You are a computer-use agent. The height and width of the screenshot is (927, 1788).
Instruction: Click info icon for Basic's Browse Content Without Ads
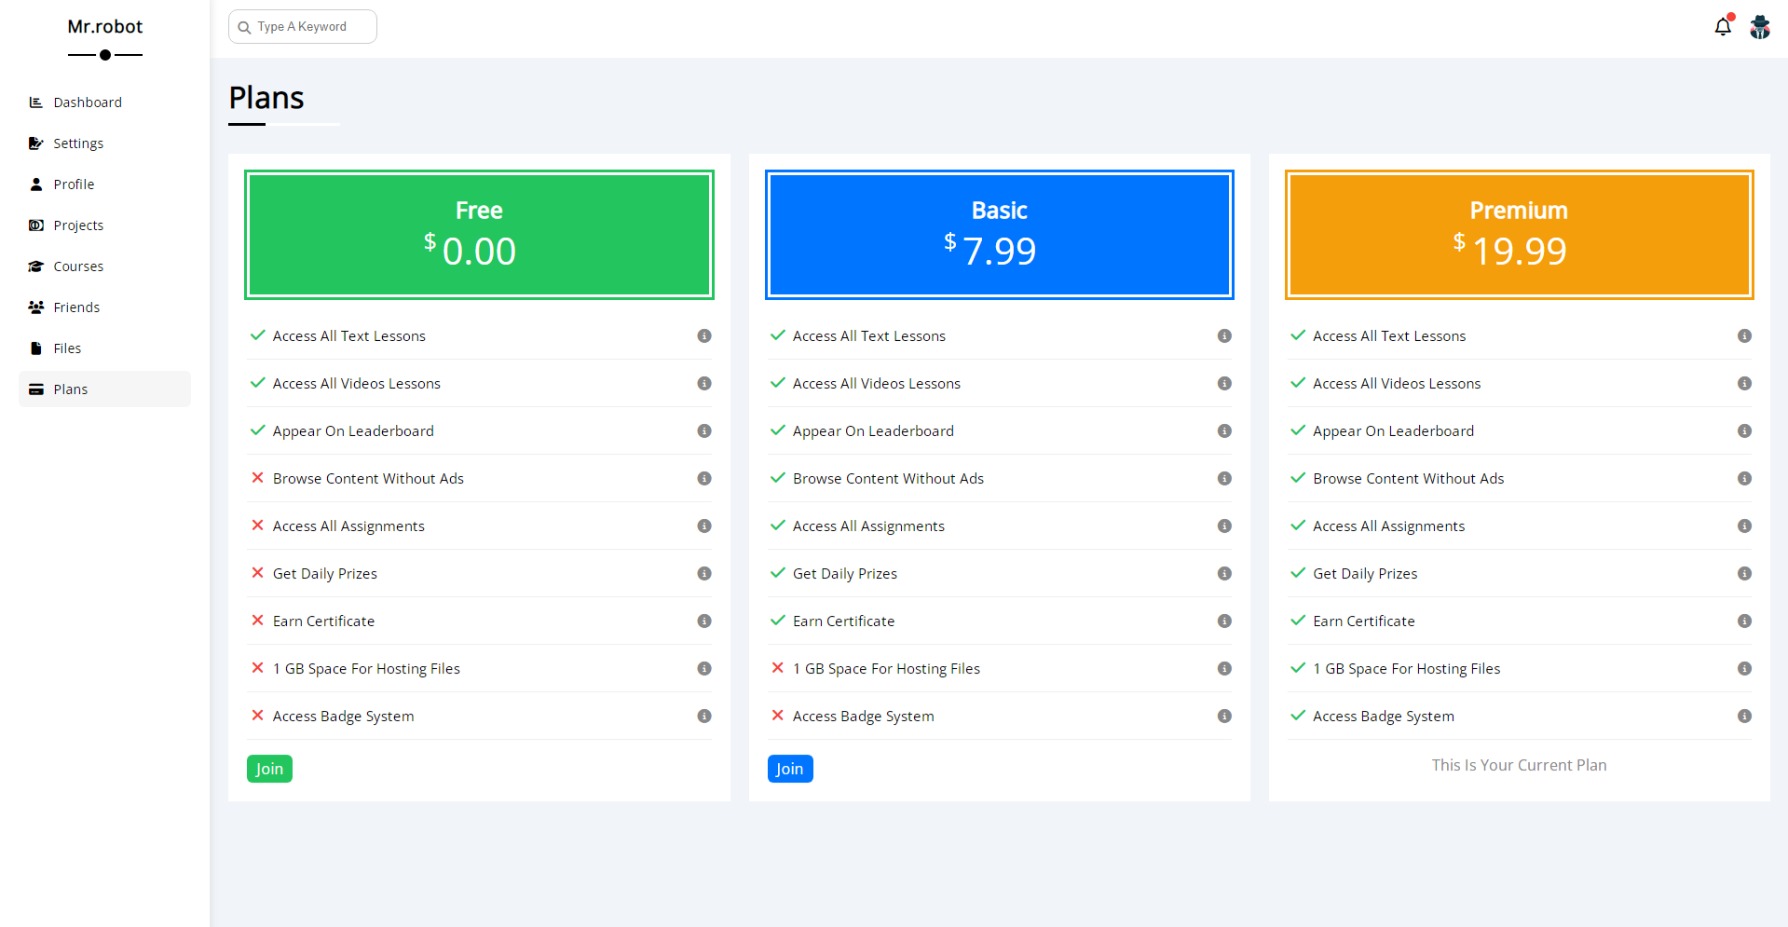[x=1224, y=479]
